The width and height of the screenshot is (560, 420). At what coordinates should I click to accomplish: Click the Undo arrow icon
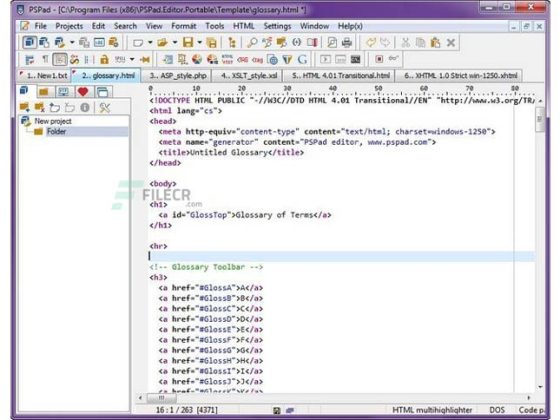pos(371,42)
